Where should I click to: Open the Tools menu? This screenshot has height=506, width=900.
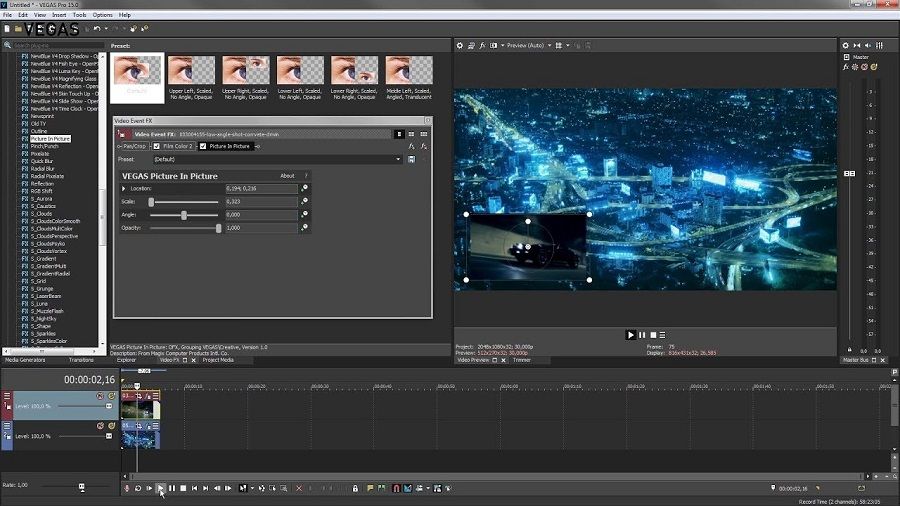pos(79,15)
